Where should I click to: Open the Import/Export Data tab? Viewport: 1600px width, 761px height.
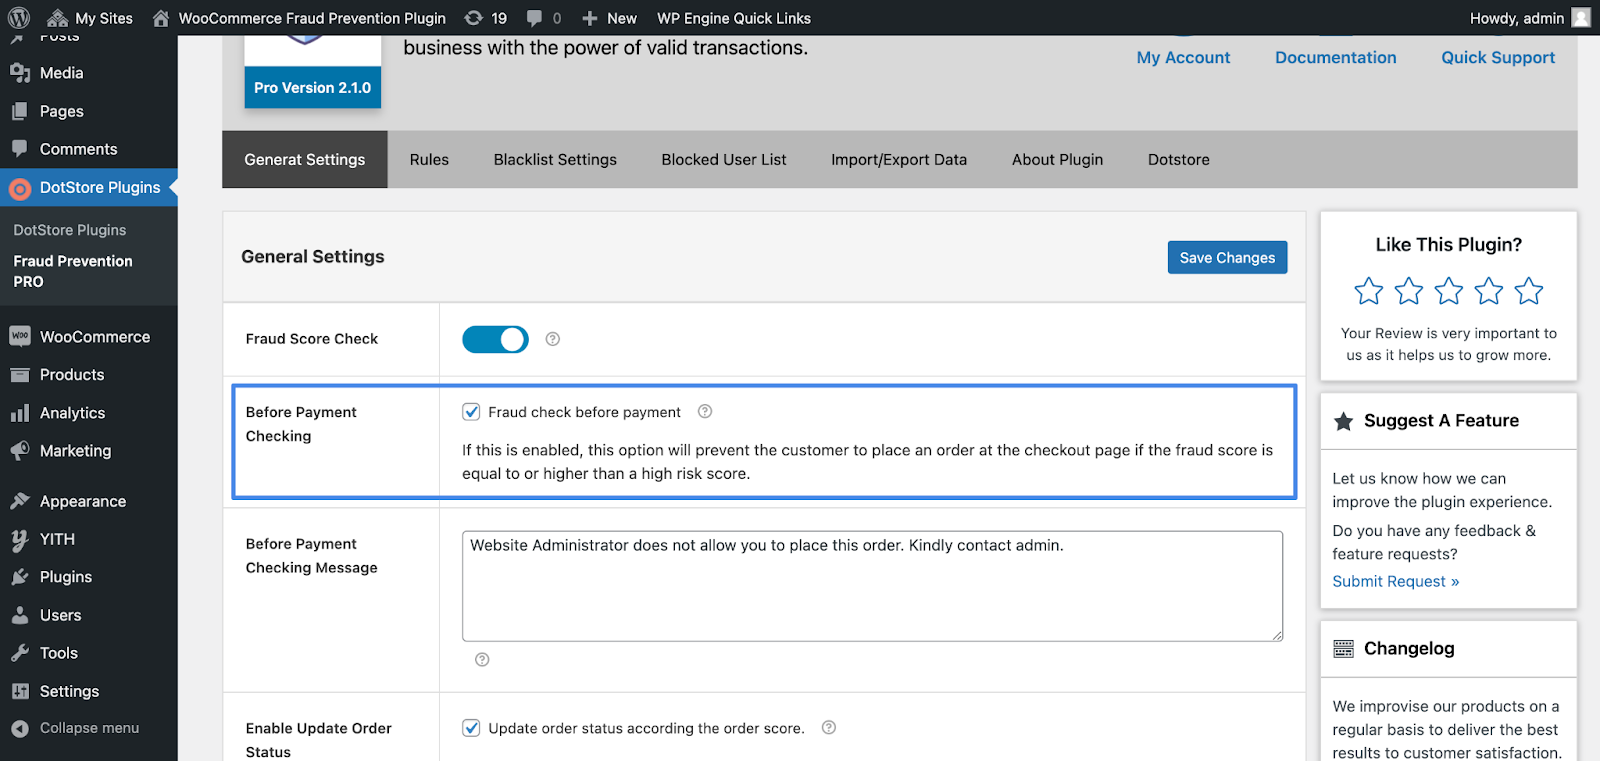[x=899, y=159]
